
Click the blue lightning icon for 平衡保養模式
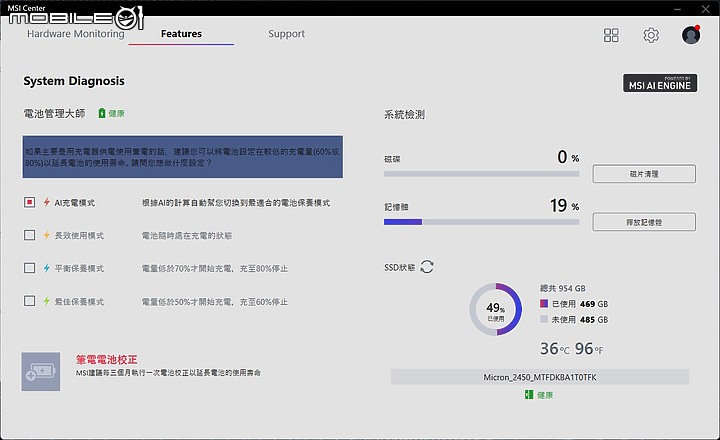pos(46,268)
